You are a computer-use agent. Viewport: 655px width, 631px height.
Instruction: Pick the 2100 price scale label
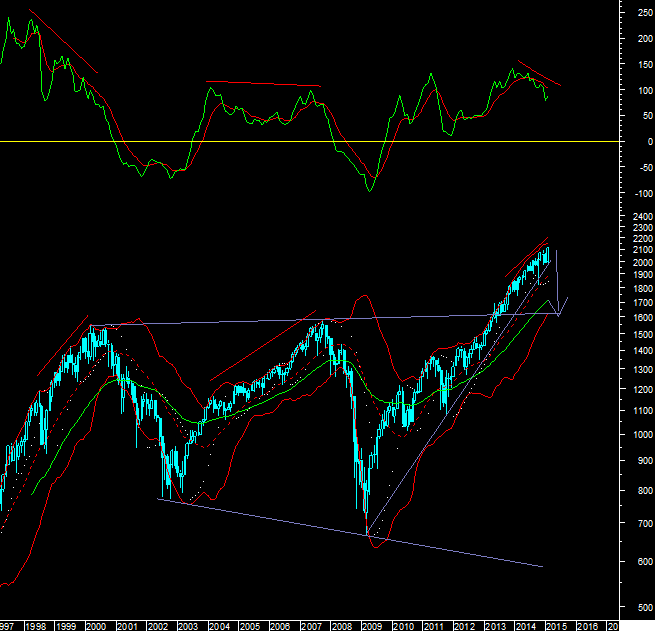(643, 250)
